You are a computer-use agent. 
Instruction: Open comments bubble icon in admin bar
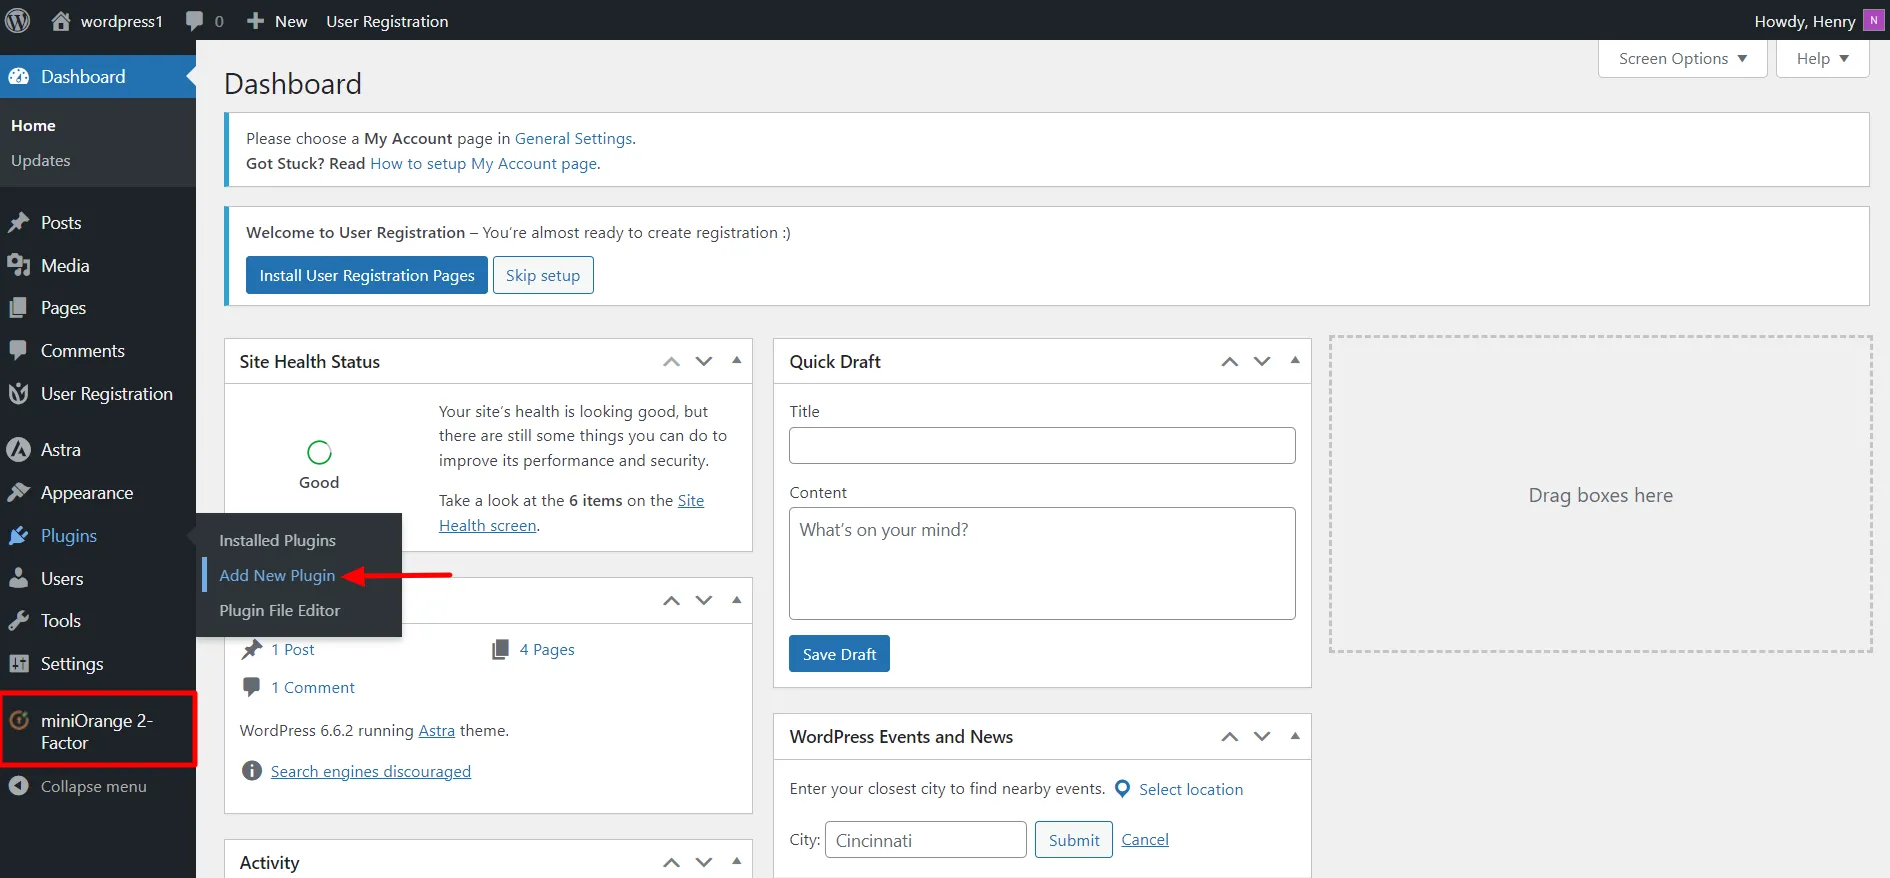click(x=195, y=21)
